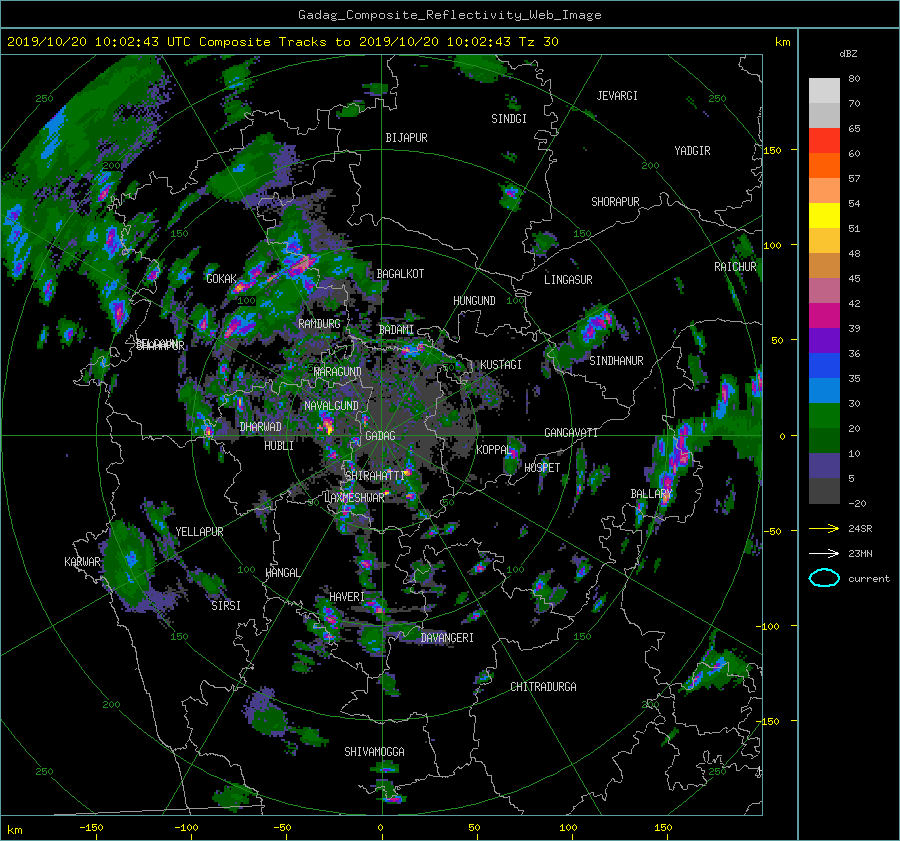Click the NARAGUND city label
Image resolution: width=900 pixels, height=841 pixels.
click(338, 371)
